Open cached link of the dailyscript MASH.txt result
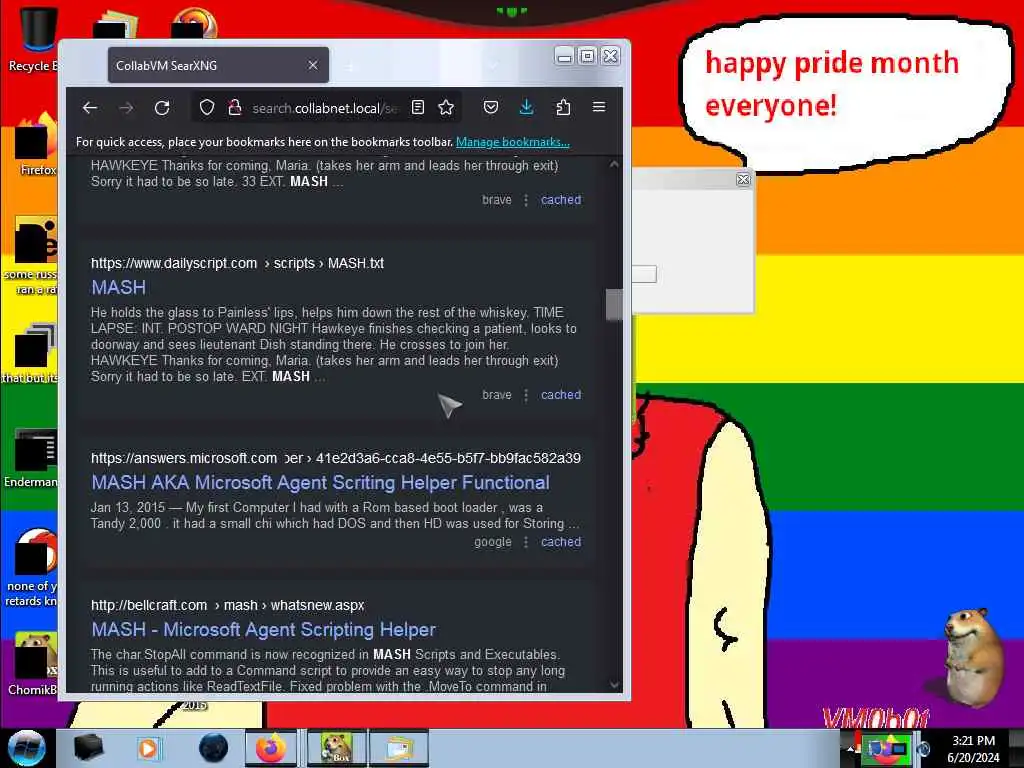This screenshot has width=1024, height=768. point(560,395)
